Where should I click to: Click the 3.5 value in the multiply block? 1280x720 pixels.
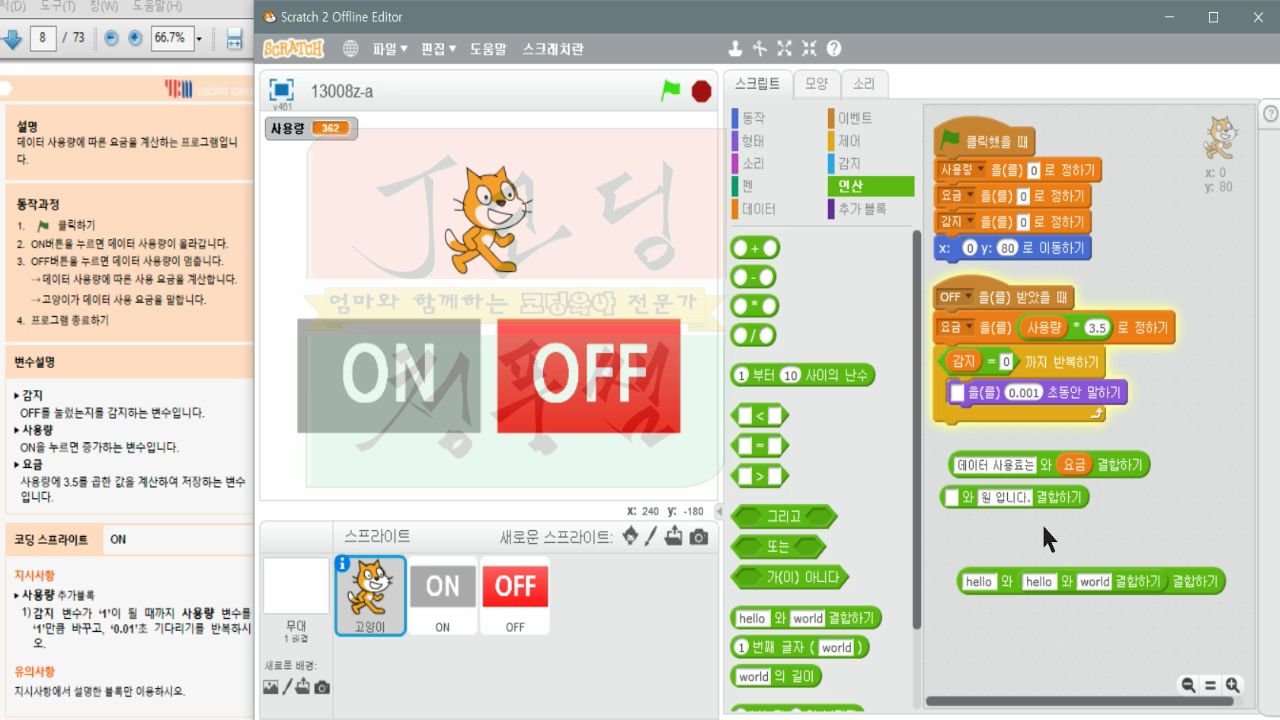pyautogui.click(x=1098, y=327)
